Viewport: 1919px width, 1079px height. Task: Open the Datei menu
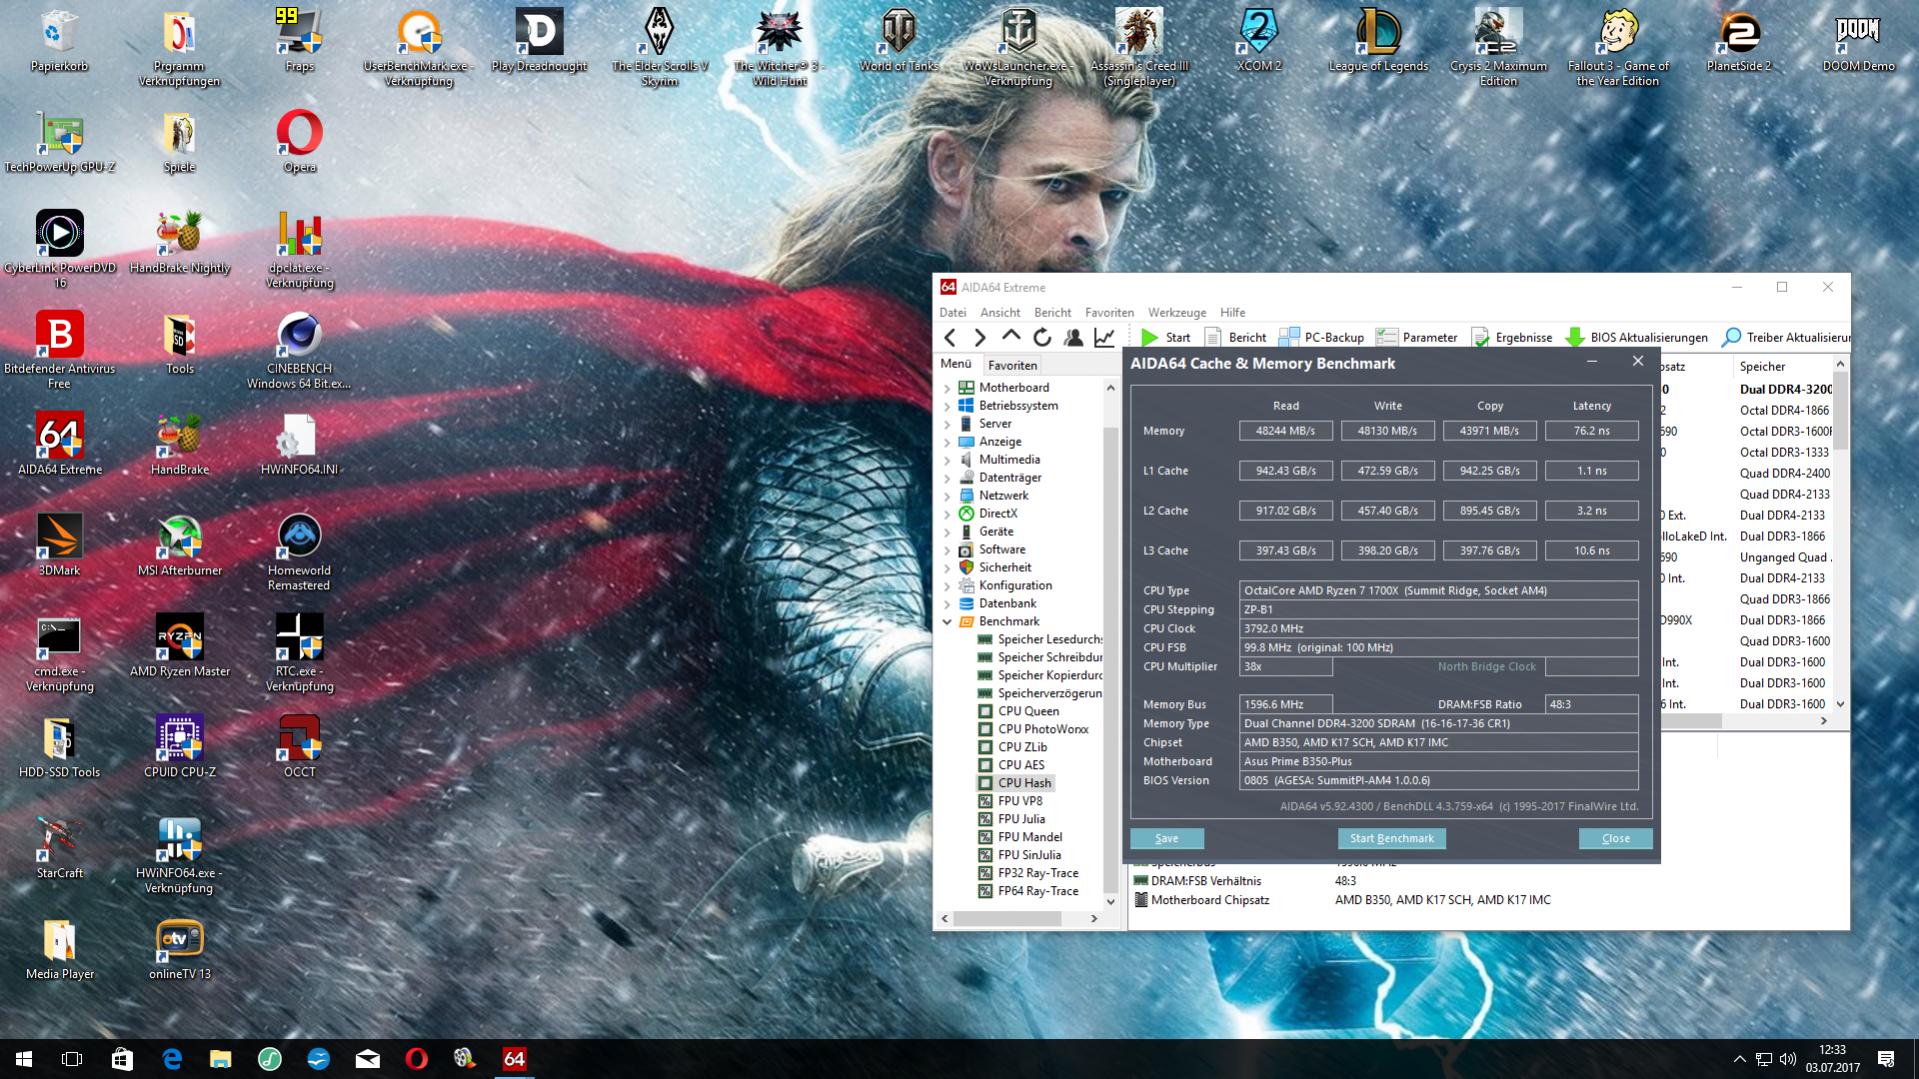click(952, 313)
